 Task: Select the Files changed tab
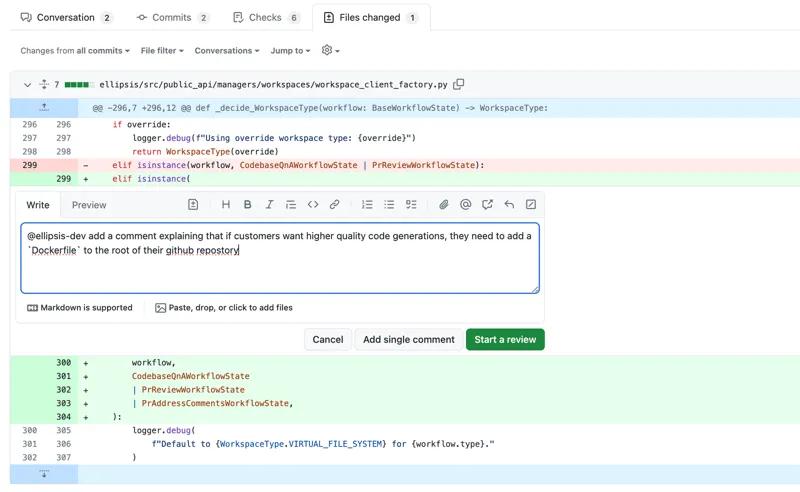click(x=371, y=17)
